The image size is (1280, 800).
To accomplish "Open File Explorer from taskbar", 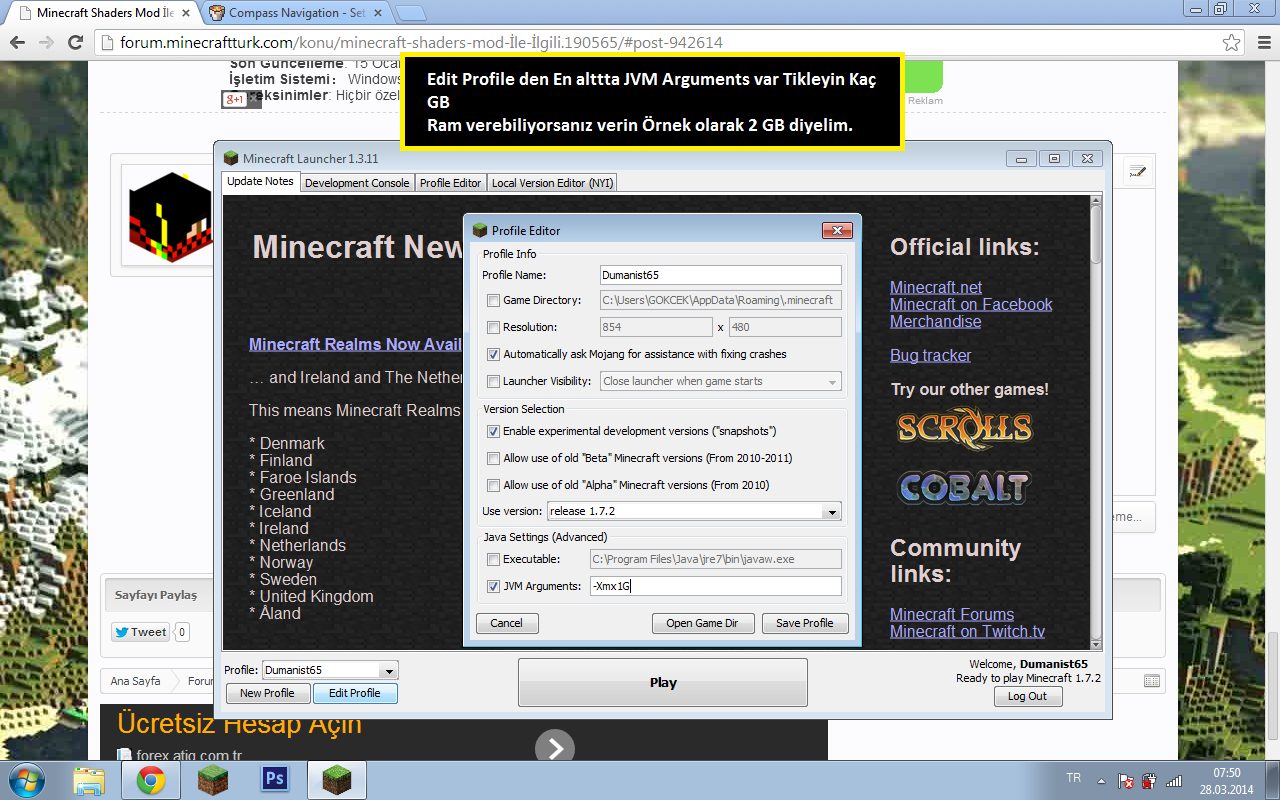I will 89,780.
